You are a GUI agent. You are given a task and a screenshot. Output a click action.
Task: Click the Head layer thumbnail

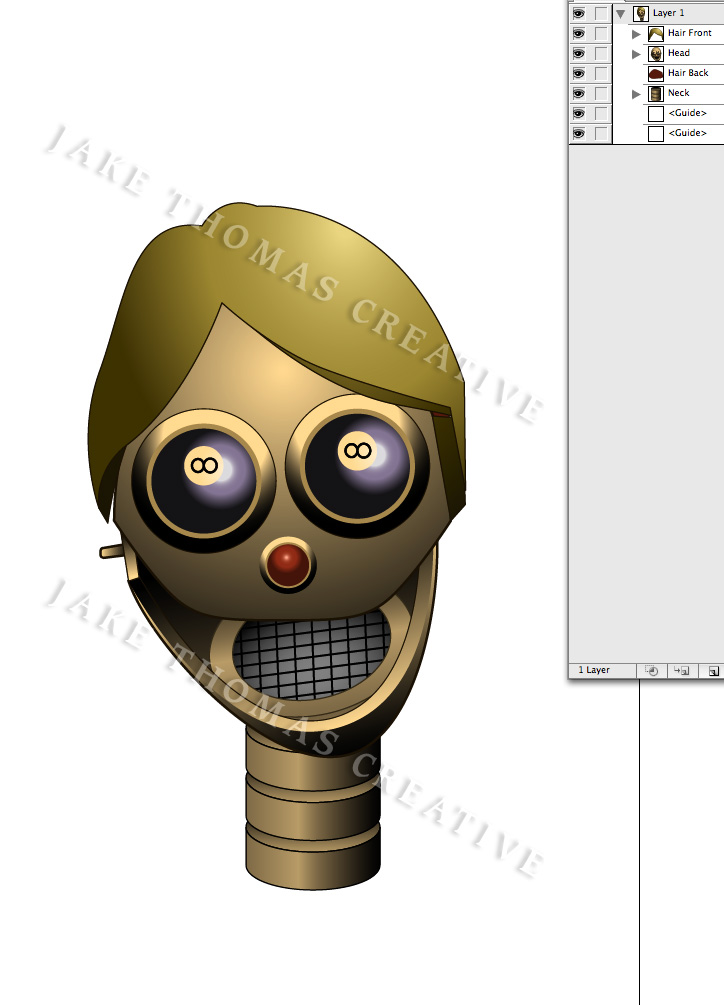655,54
